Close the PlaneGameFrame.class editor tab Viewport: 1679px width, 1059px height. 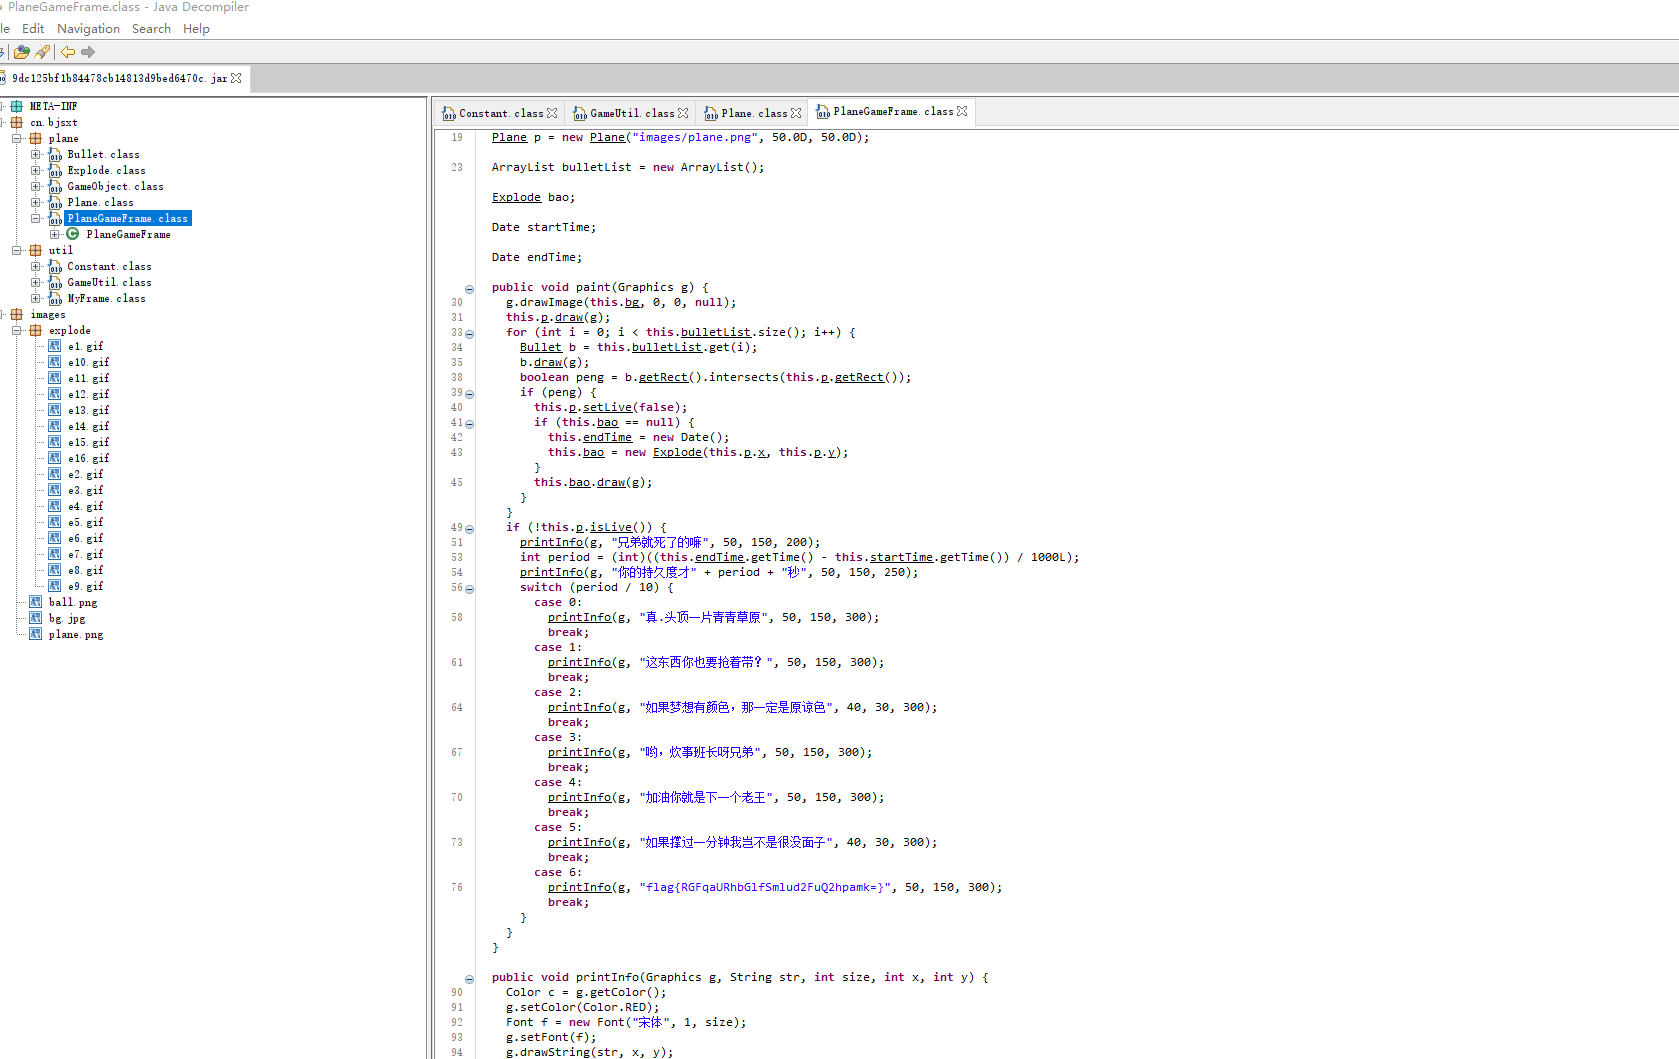click(x=962, y=111)
